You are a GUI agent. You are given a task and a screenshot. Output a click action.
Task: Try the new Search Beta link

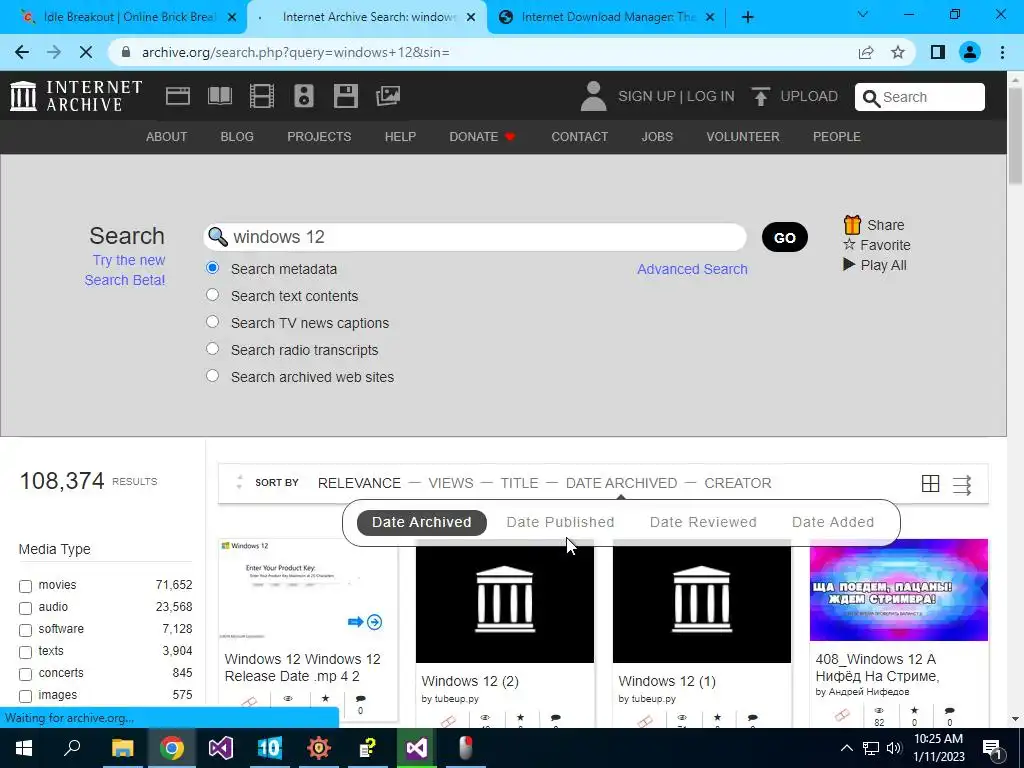pos(125,270)
